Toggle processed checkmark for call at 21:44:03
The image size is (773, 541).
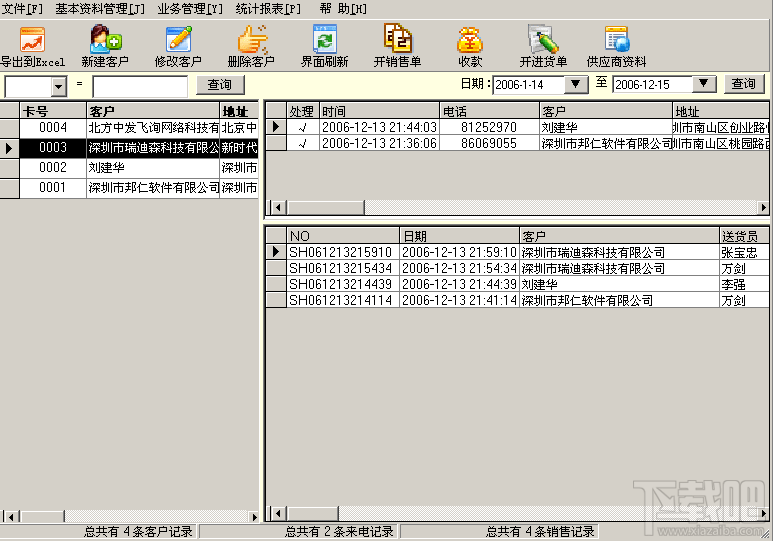coord(303,127)
